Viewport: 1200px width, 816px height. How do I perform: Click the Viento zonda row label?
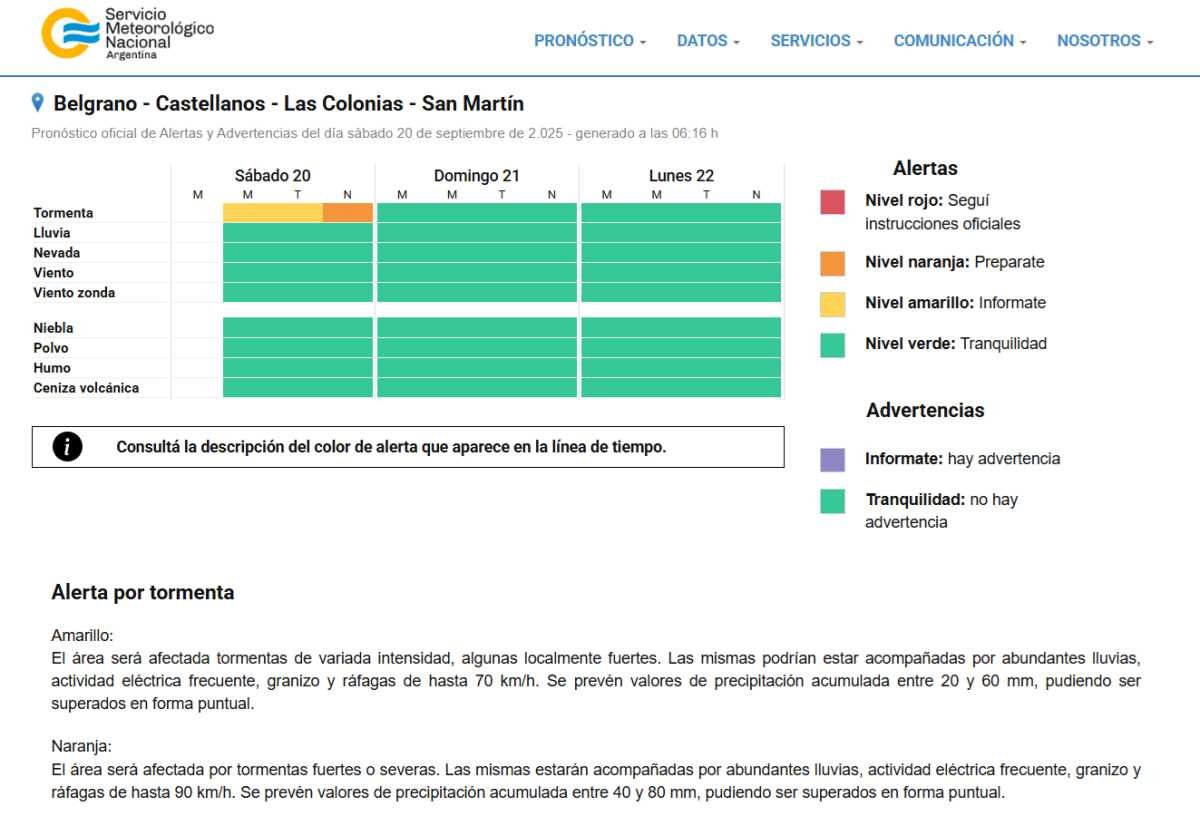point(74,293)
